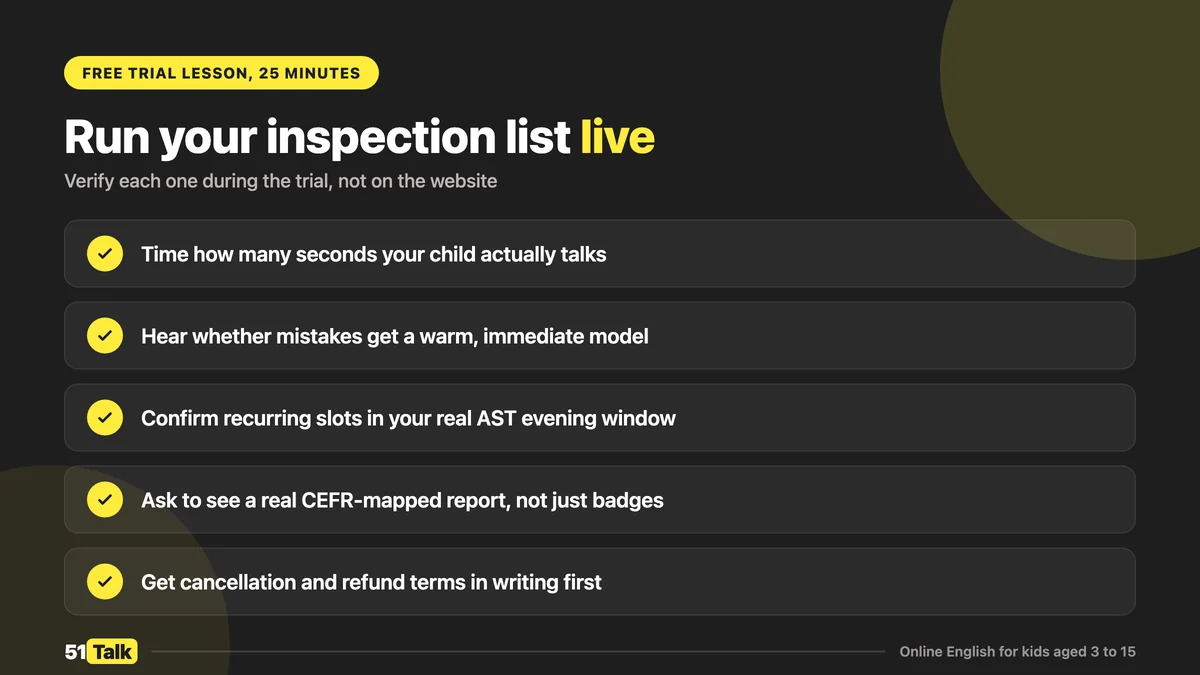Click the check icon for cancellation and refund terms

[x=105, y=582]
